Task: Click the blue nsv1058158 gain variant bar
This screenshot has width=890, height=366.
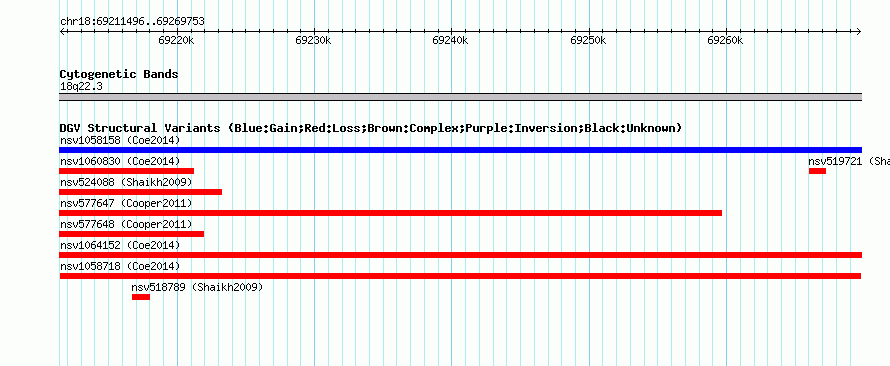Action: [460, 150]
